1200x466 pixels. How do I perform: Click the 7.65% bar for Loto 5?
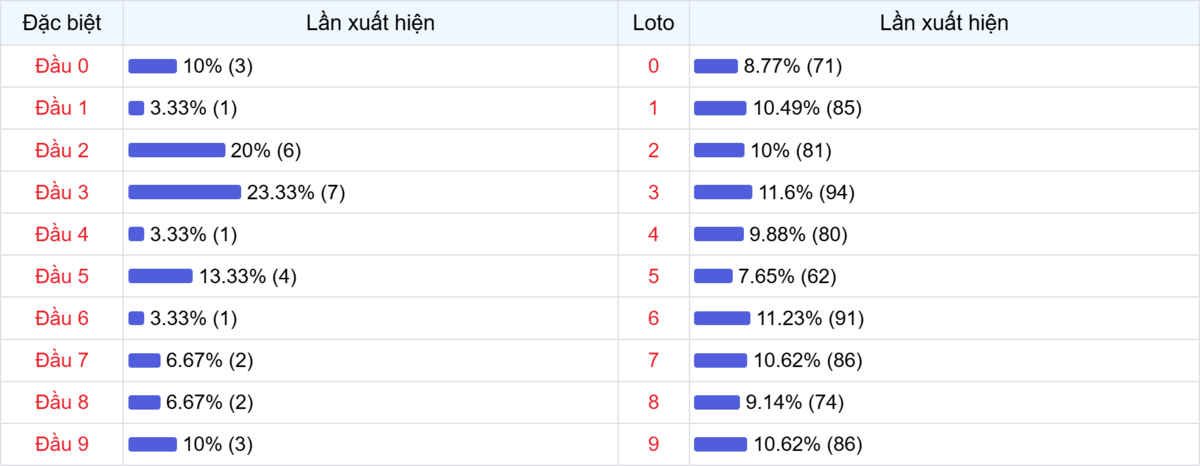tap(713, 276)
